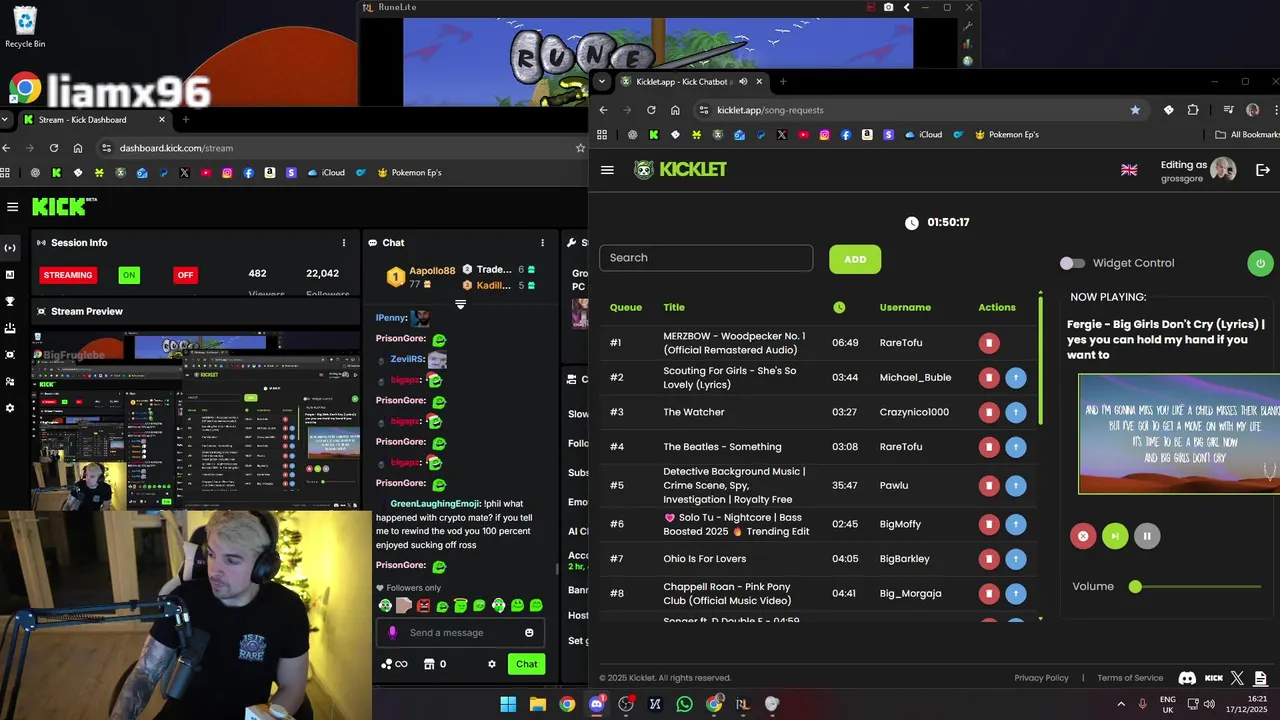Click STREAMING status button
Image resolution: width=1280 pixels, height=720 pixels.
(x=68, y=275)
